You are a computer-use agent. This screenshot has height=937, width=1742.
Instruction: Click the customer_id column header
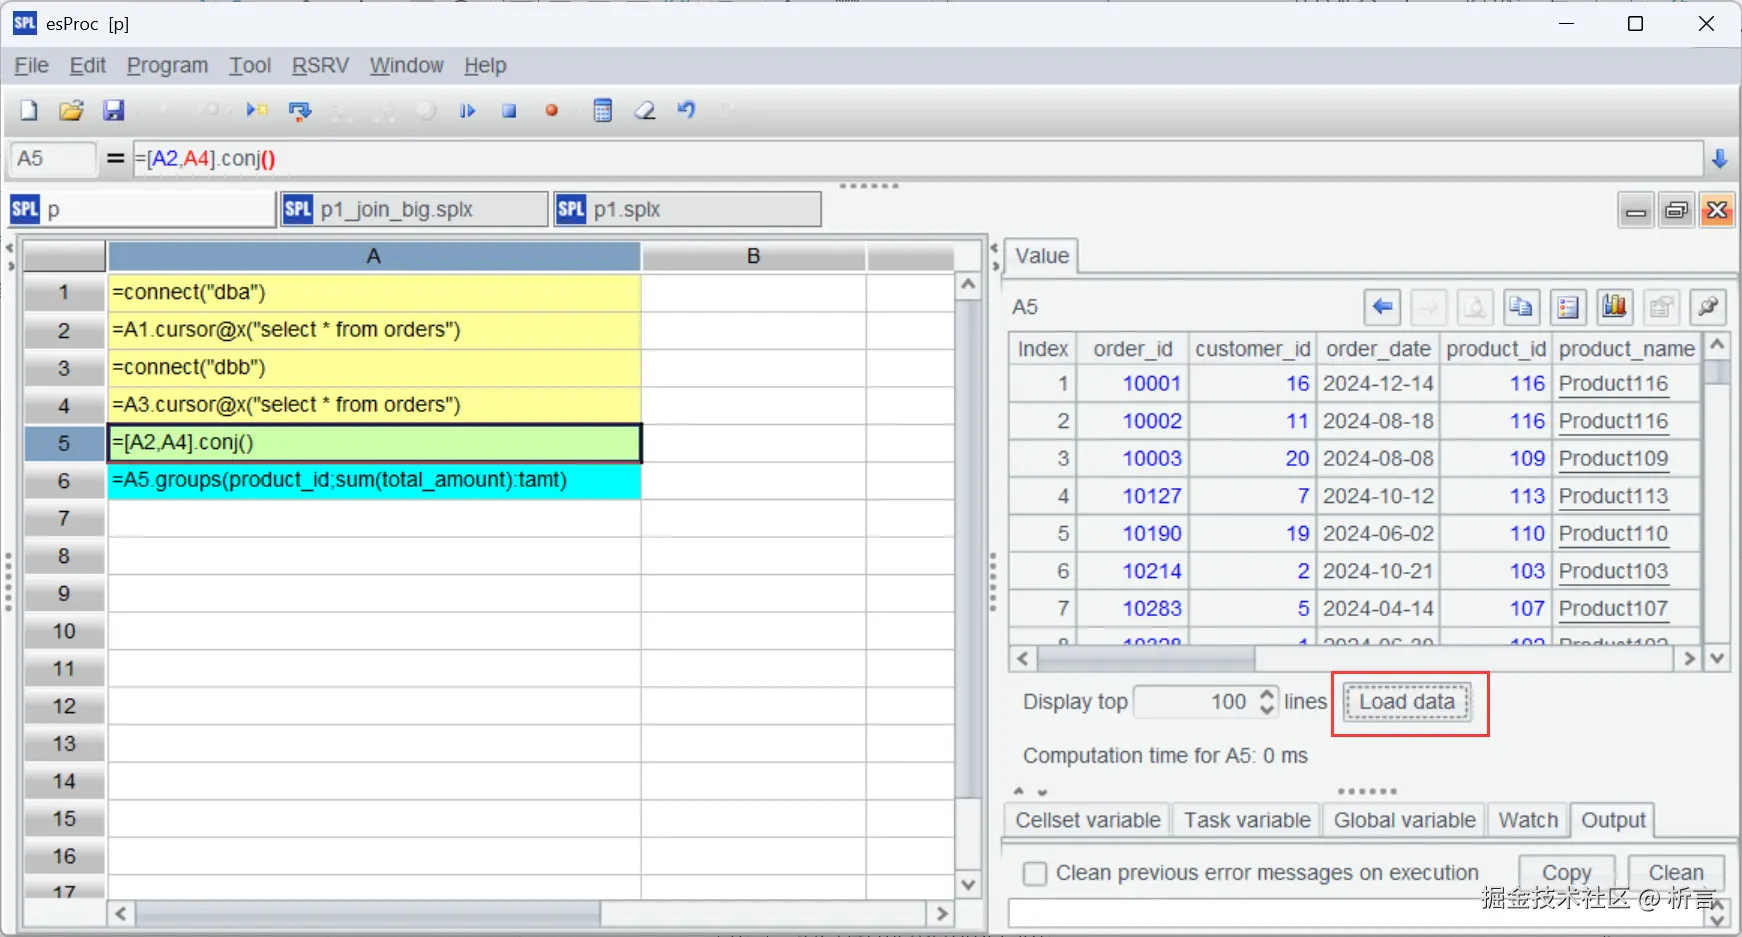[1252, 349]
